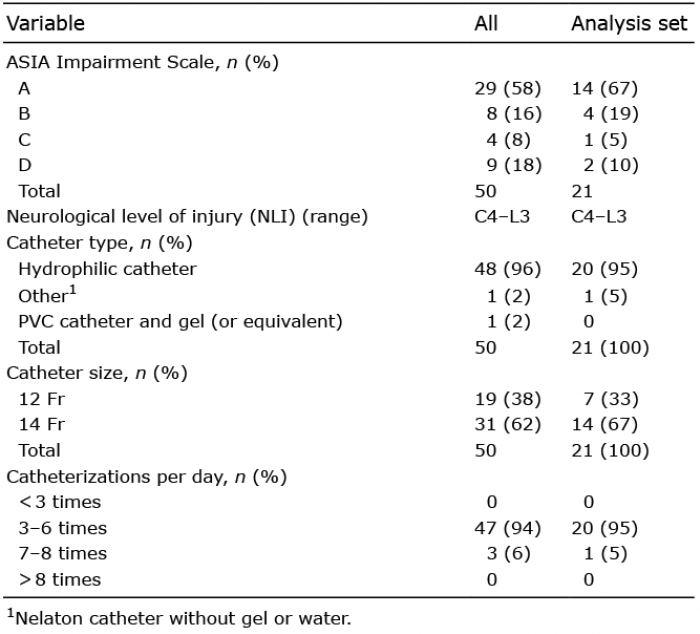The height and width of the screenshot is (634, 700).
Task: Click the 3–6 times row label
Action: (x=62, y=529)
